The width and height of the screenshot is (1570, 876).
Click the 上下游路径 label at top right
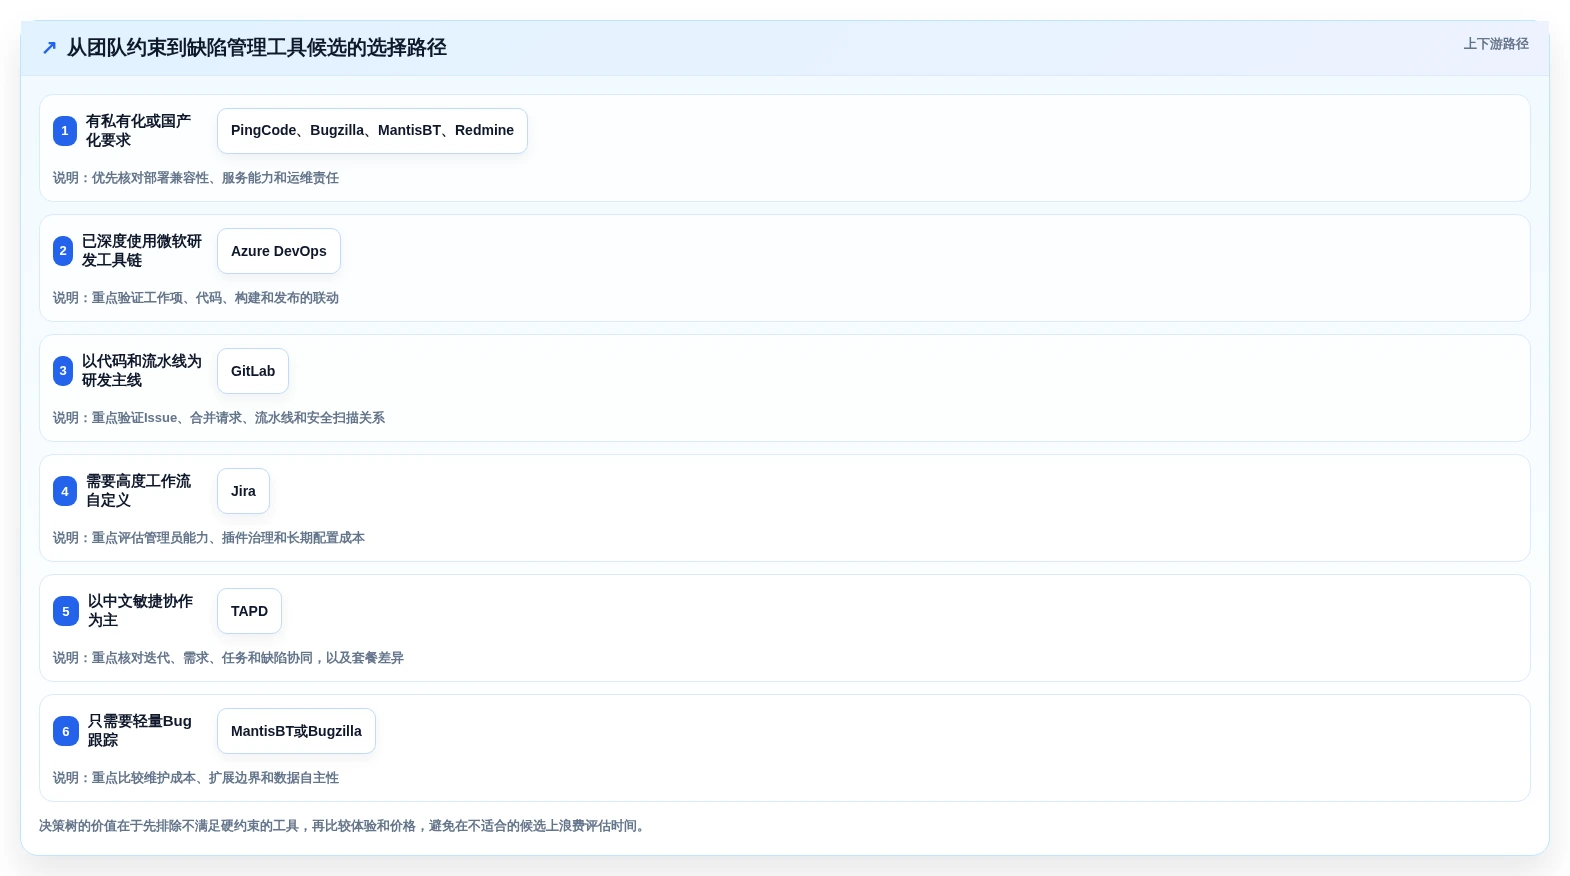coord(1496,44)
